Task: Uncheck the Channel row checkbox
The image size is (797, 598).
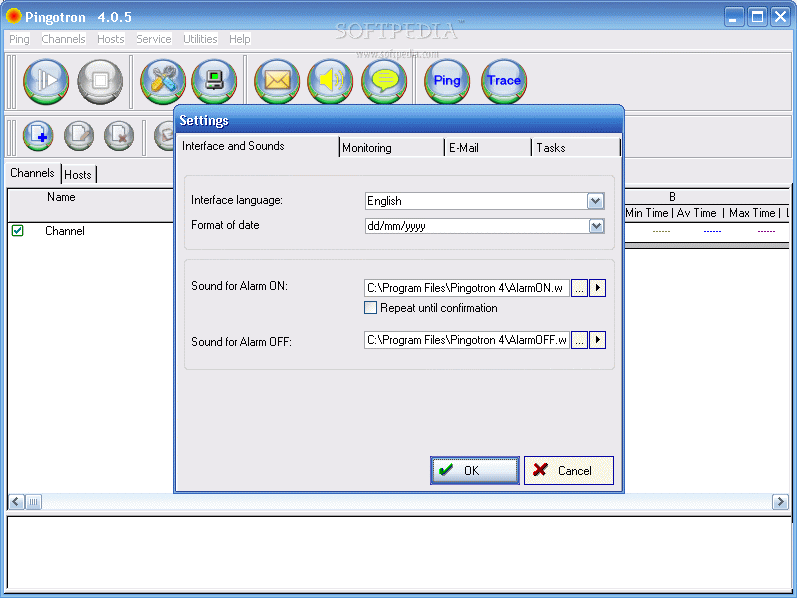Action: click(x=18, y=230)
